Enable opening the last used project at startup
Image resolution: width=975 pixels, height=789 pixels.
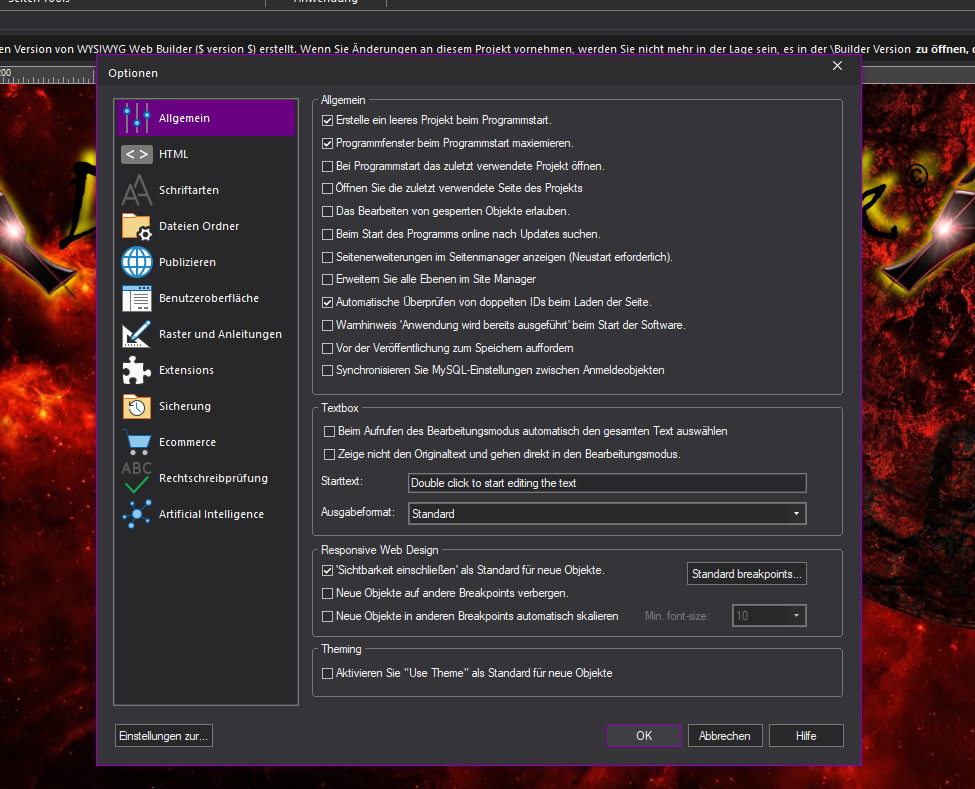coord(327,167)
